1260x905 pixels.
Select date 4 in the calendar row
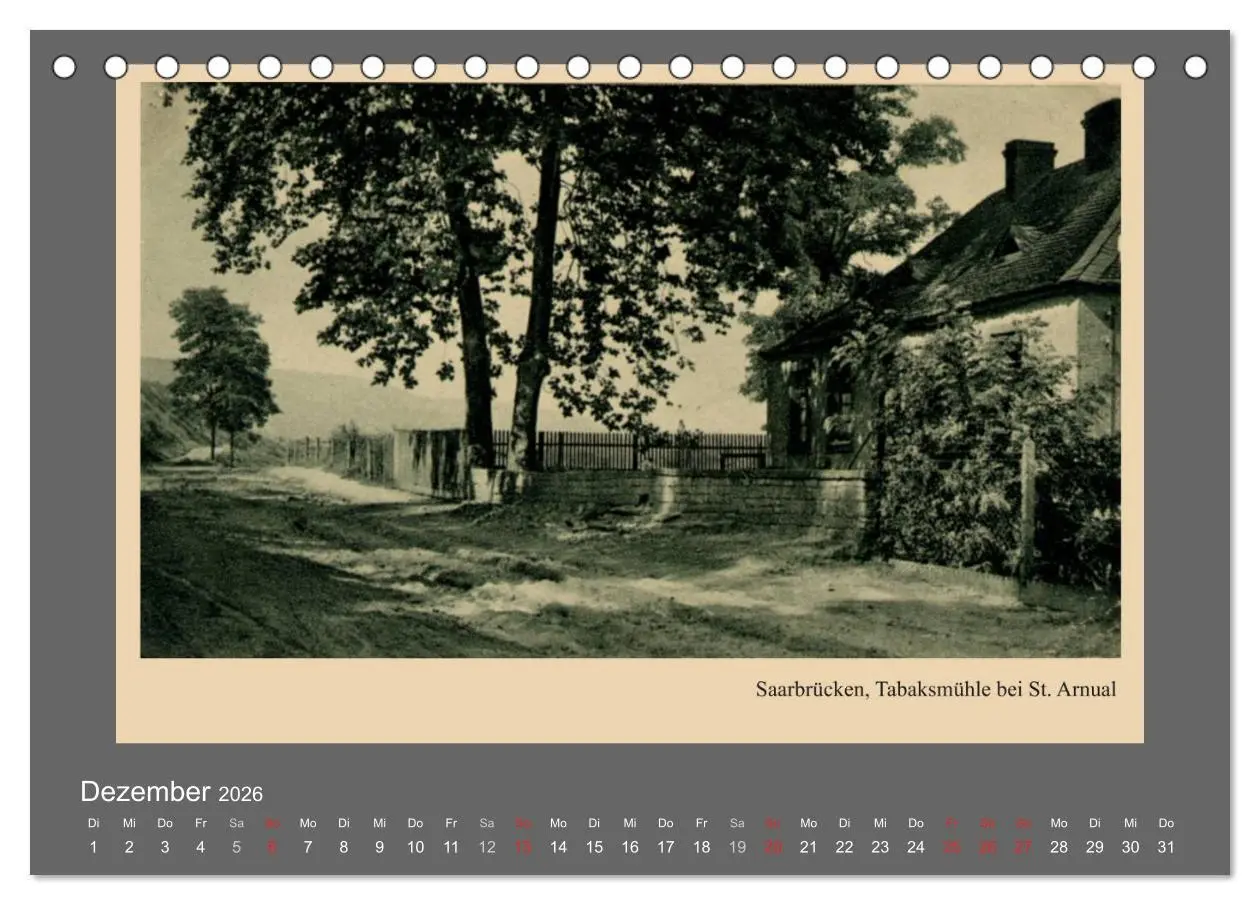tap(200, 847)
